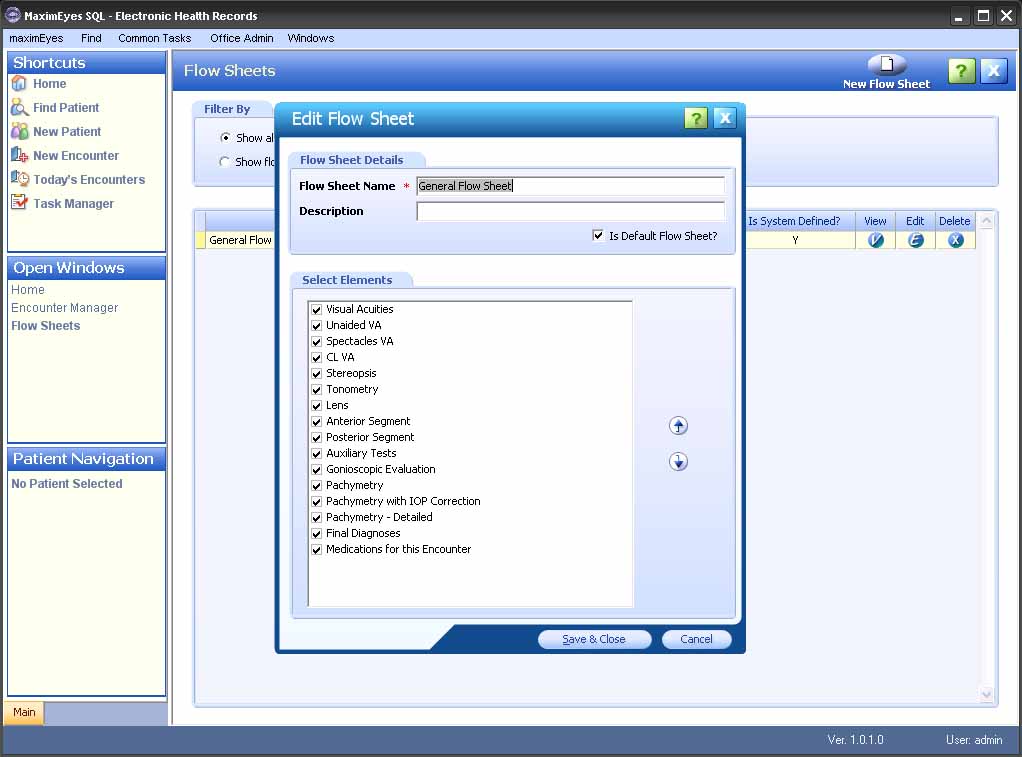Click scrollbar down arrow in flow sheets list

[x=986, y=695]
